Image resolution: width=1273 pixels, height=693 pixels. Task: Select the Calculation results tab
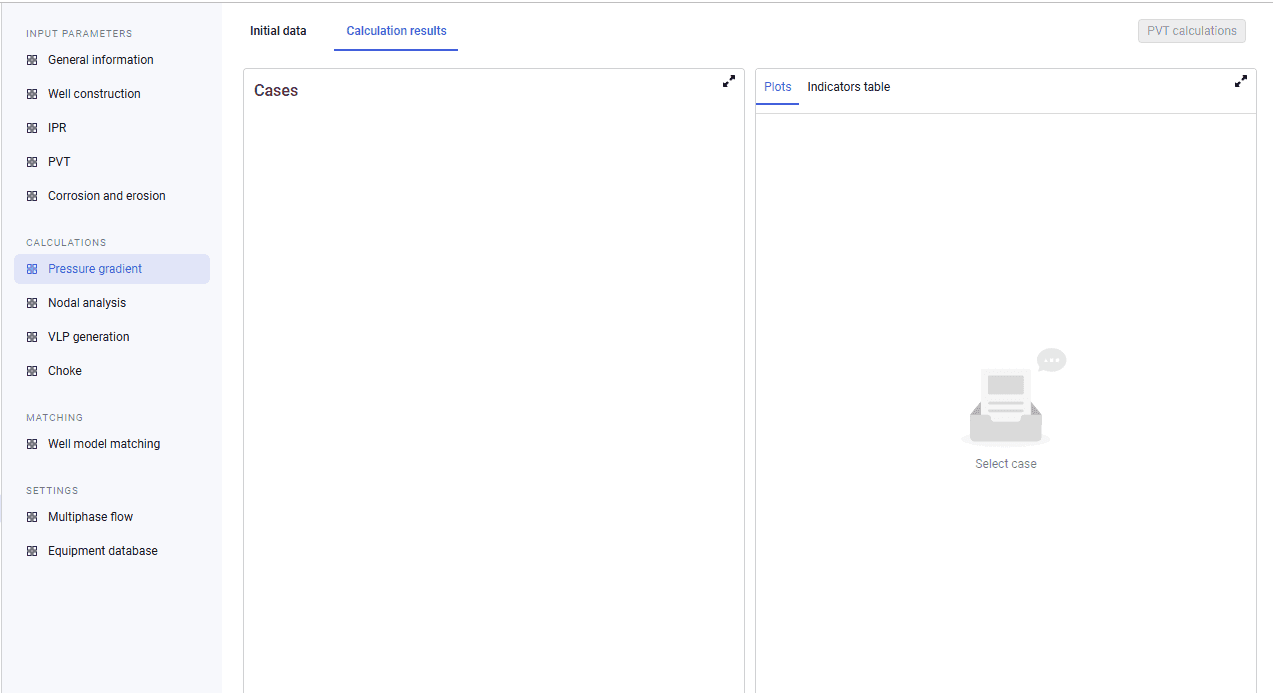point(396,31)
